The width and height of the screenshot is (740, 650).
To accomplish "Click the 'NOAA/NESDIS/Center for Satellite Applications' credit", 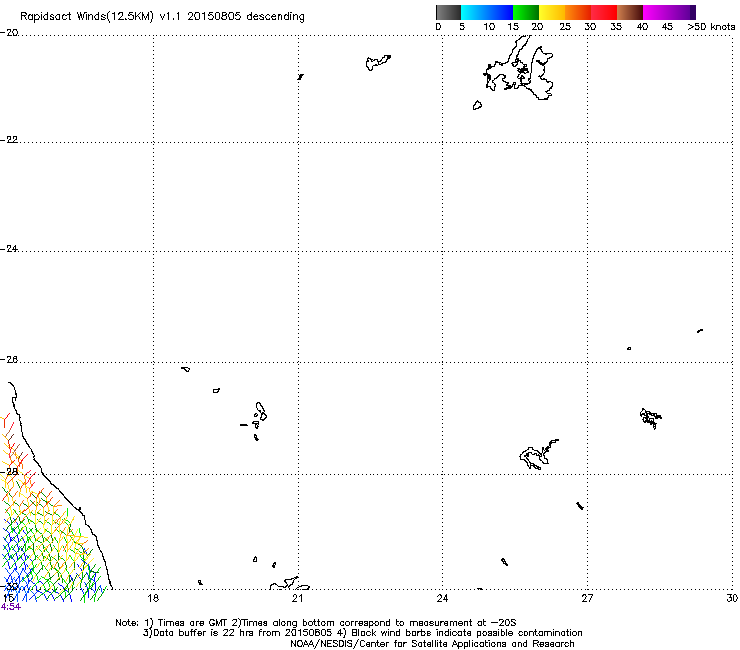I will tap(432, 644).
